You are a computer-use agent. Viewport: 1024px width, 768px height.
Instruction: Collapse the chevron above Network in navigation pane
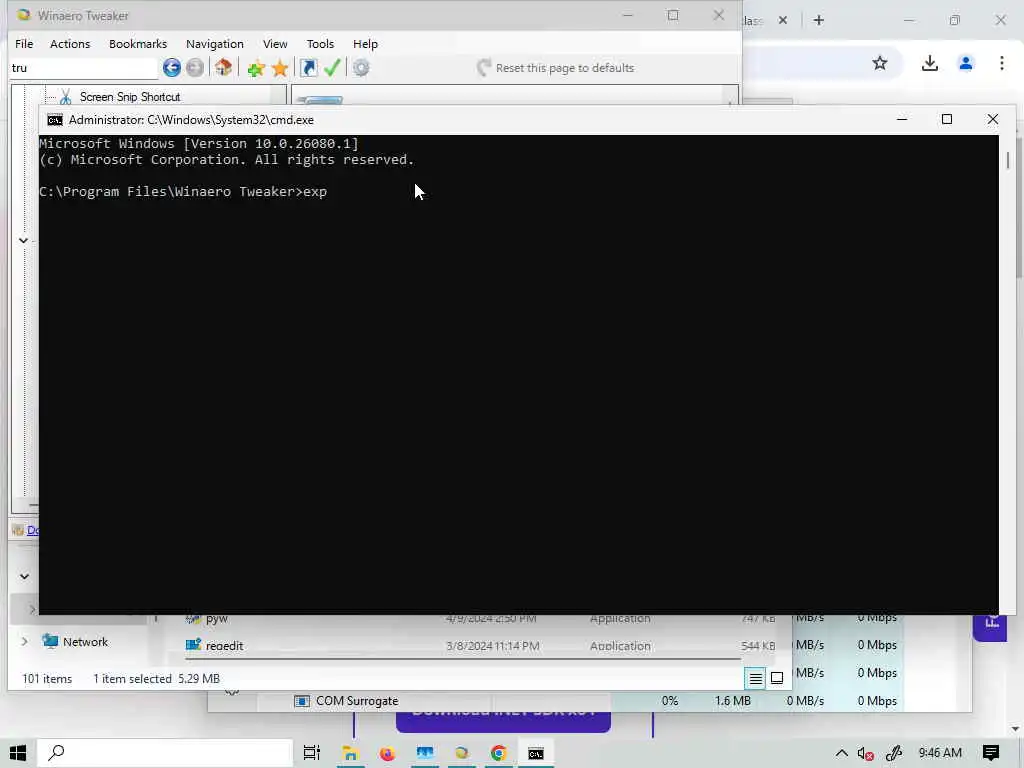(24, 577)
